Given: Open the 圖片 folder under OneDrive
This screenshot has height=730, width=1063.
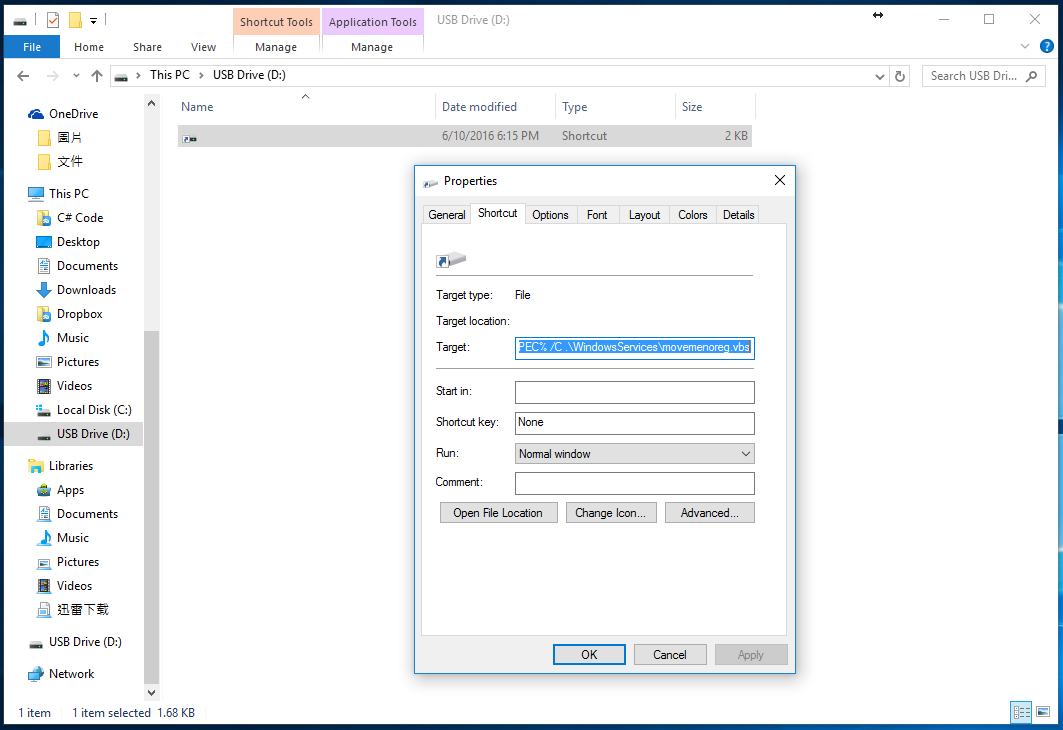Looking at the screenshot, I should click(x=69, y=138).
